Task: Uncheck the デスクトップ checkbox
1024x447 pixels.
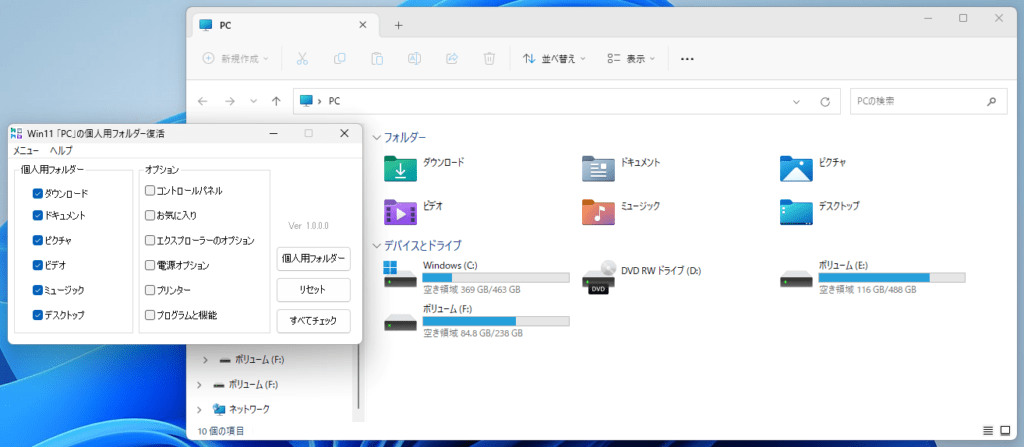Action: [37, 314]
